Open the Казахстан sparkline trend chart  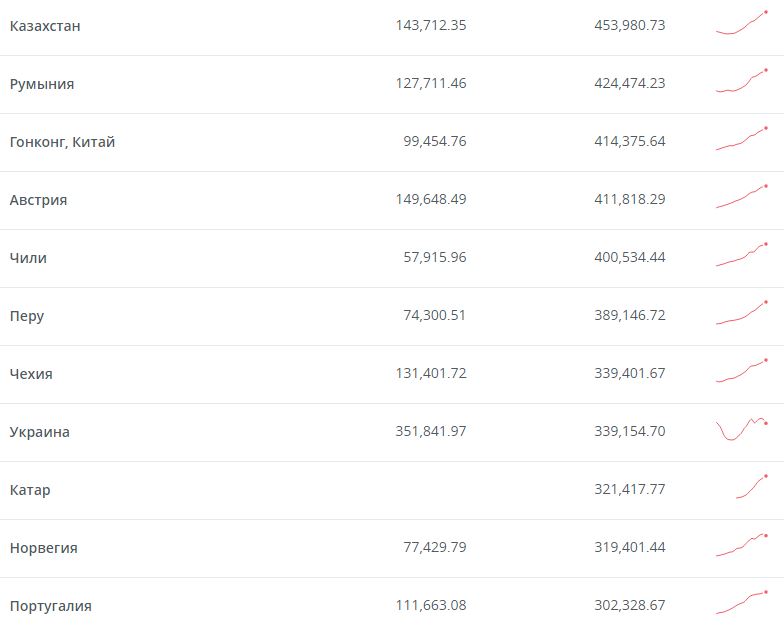click(x=742, y=22)
